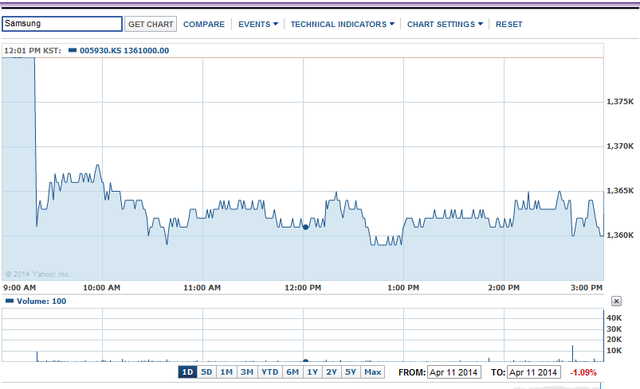Close the Volume panel with X
Image resolution: width=640 pixels, height=389 pixels.
(616, 301)
